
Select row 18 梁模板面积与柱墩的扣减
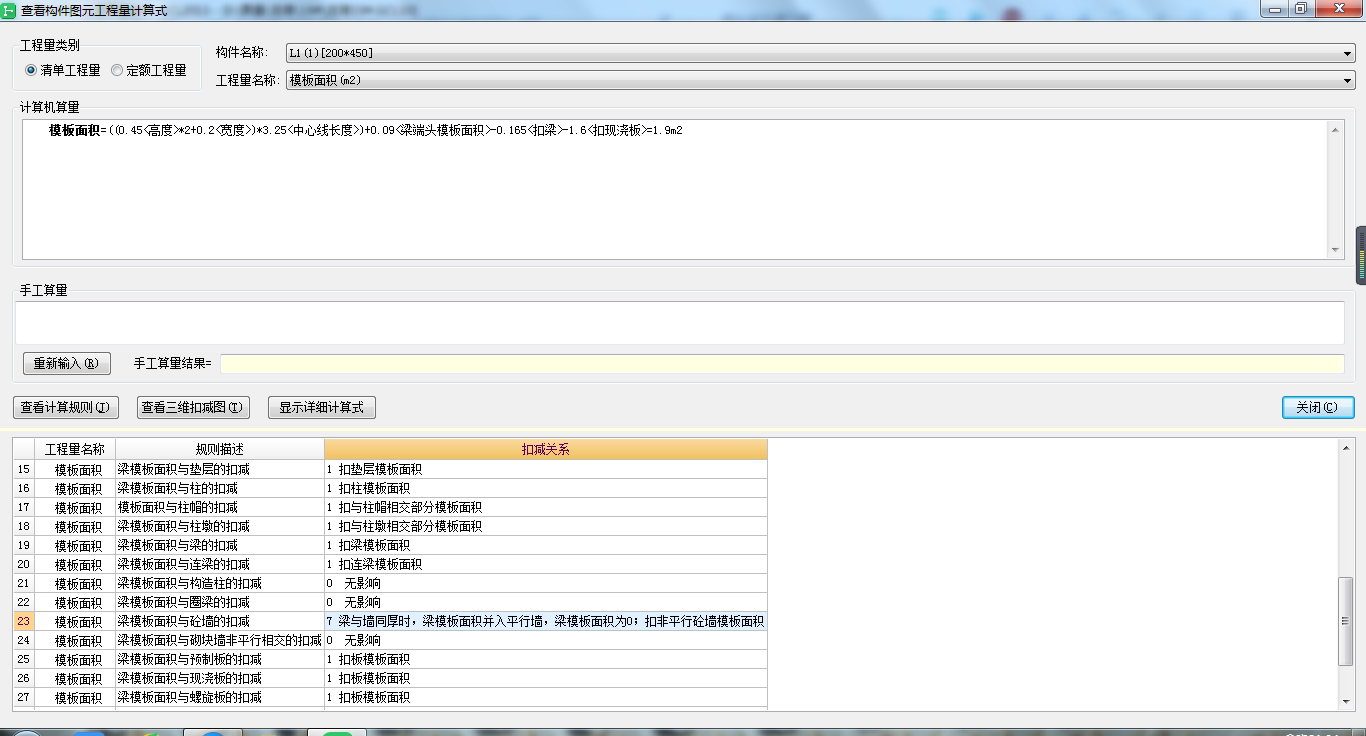pos(390,526)
